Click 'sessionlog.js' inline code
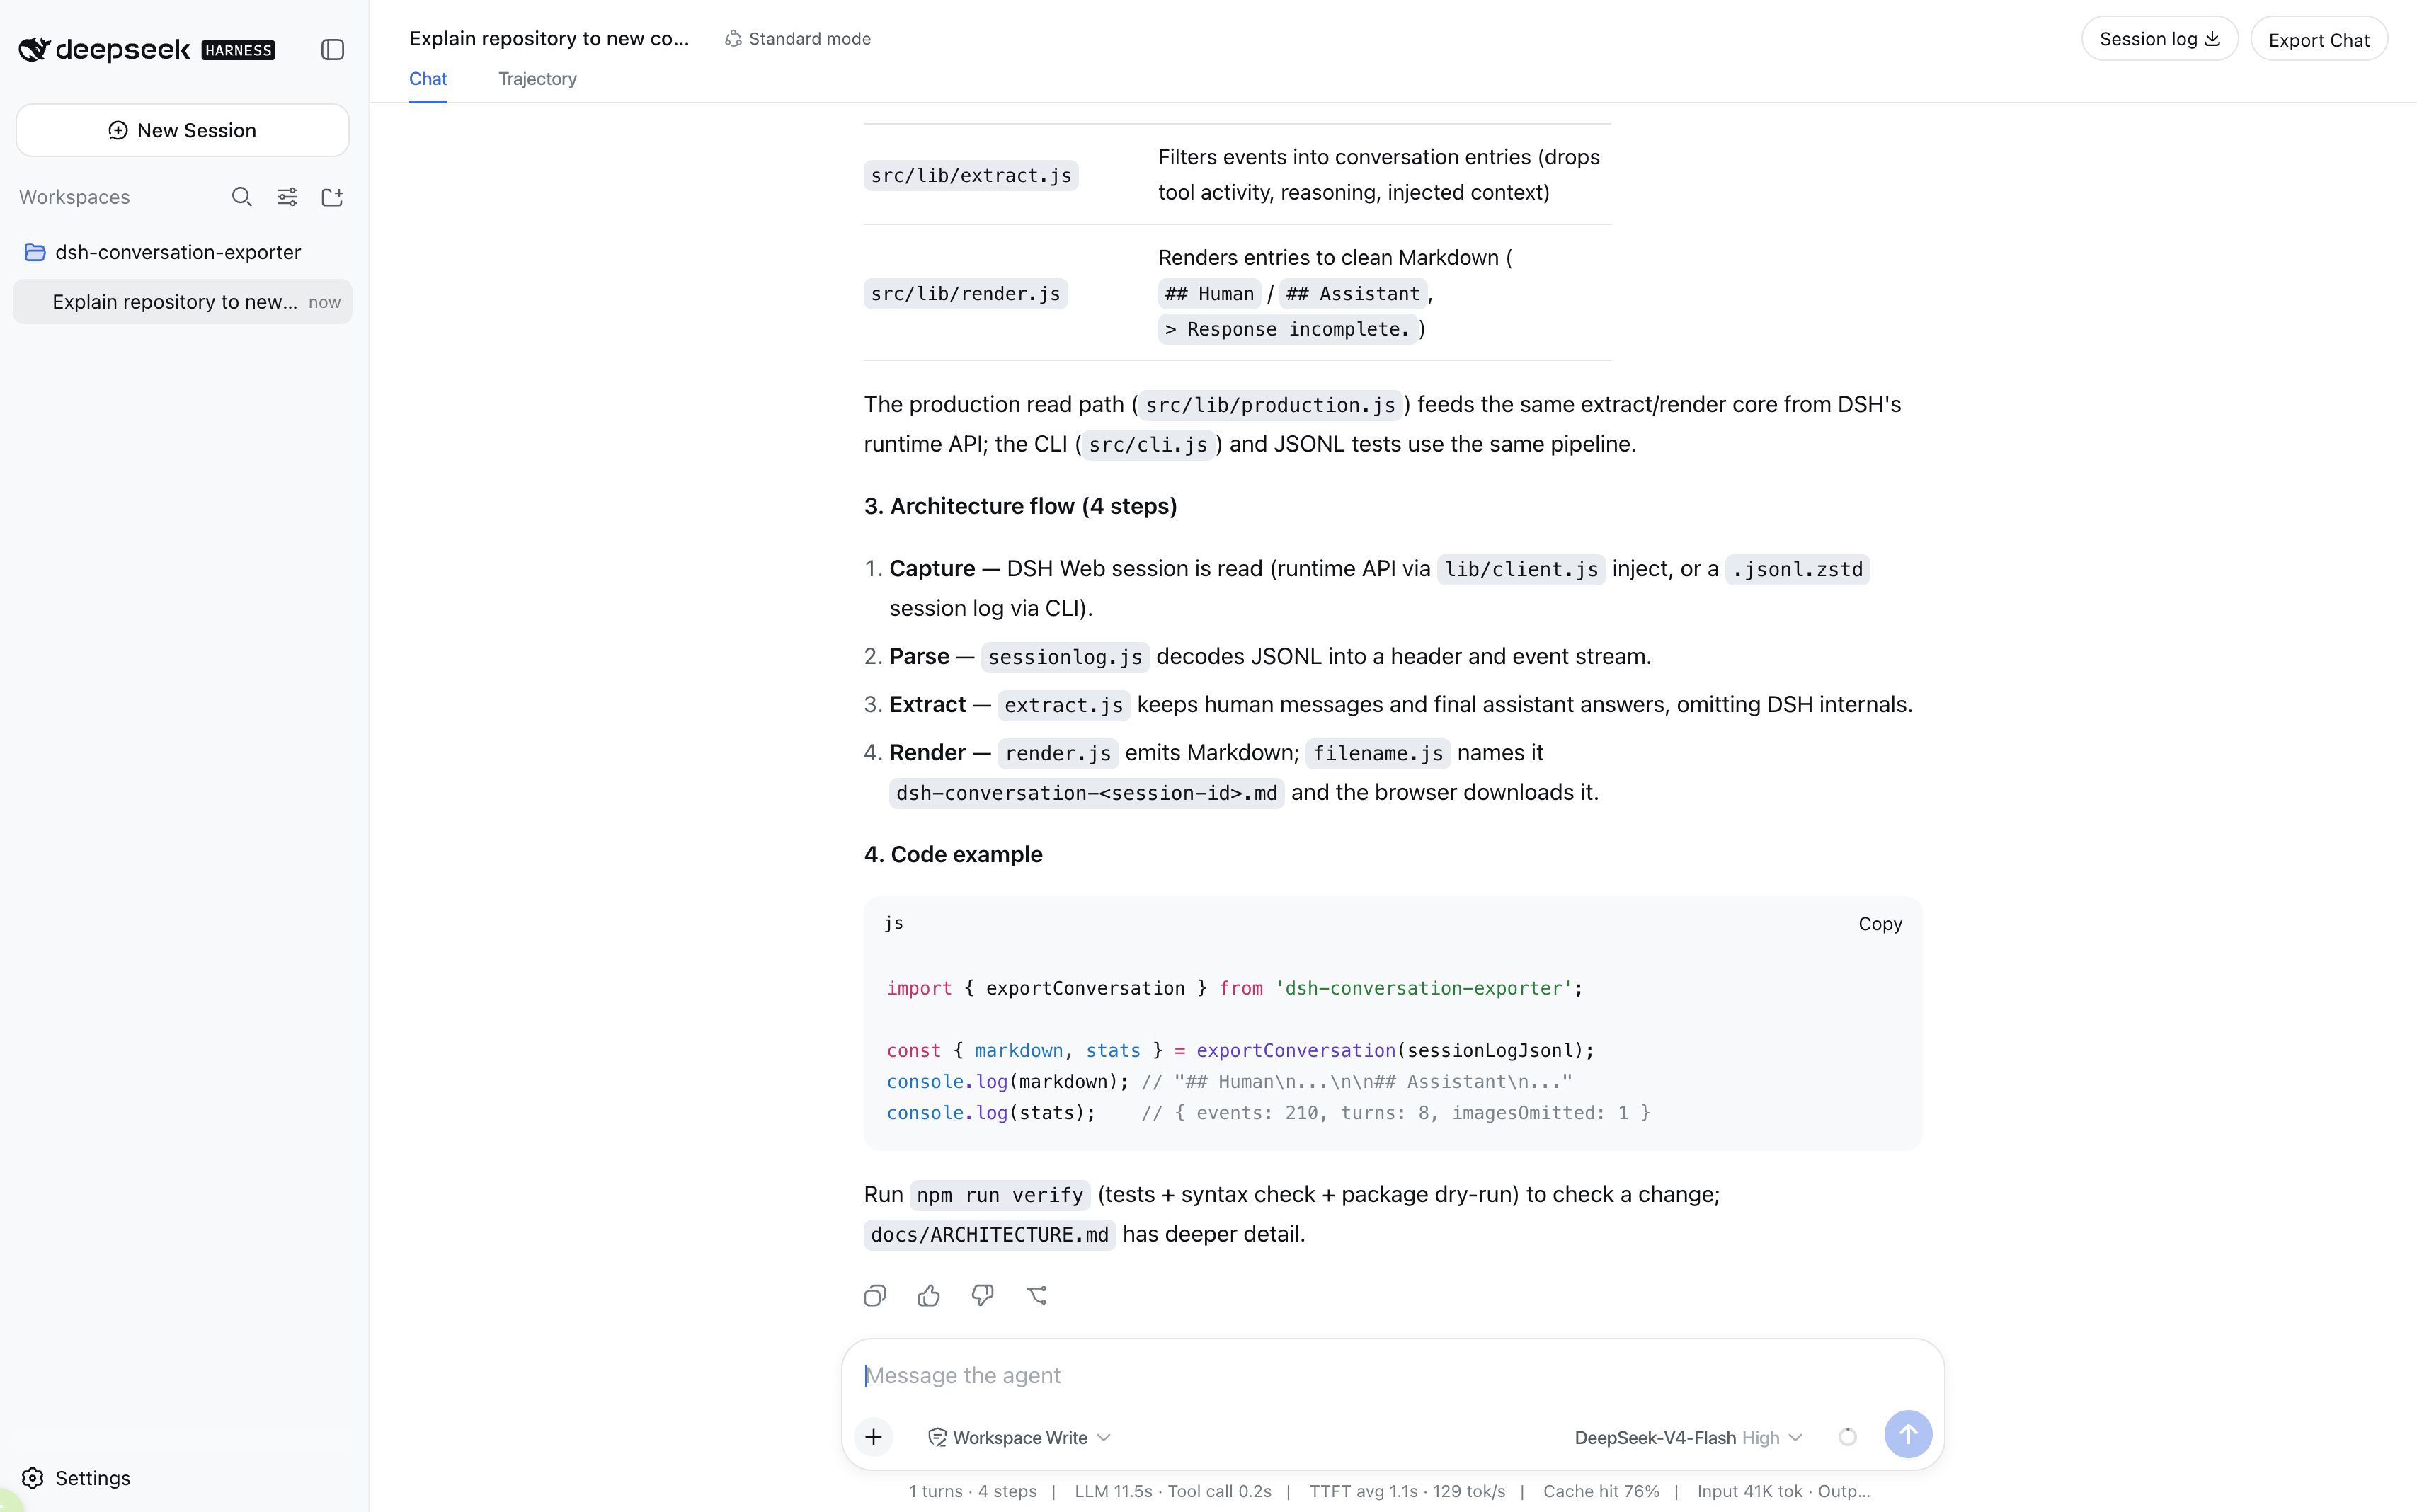Screen dimensions: 2417x1512 [1064, 657]
